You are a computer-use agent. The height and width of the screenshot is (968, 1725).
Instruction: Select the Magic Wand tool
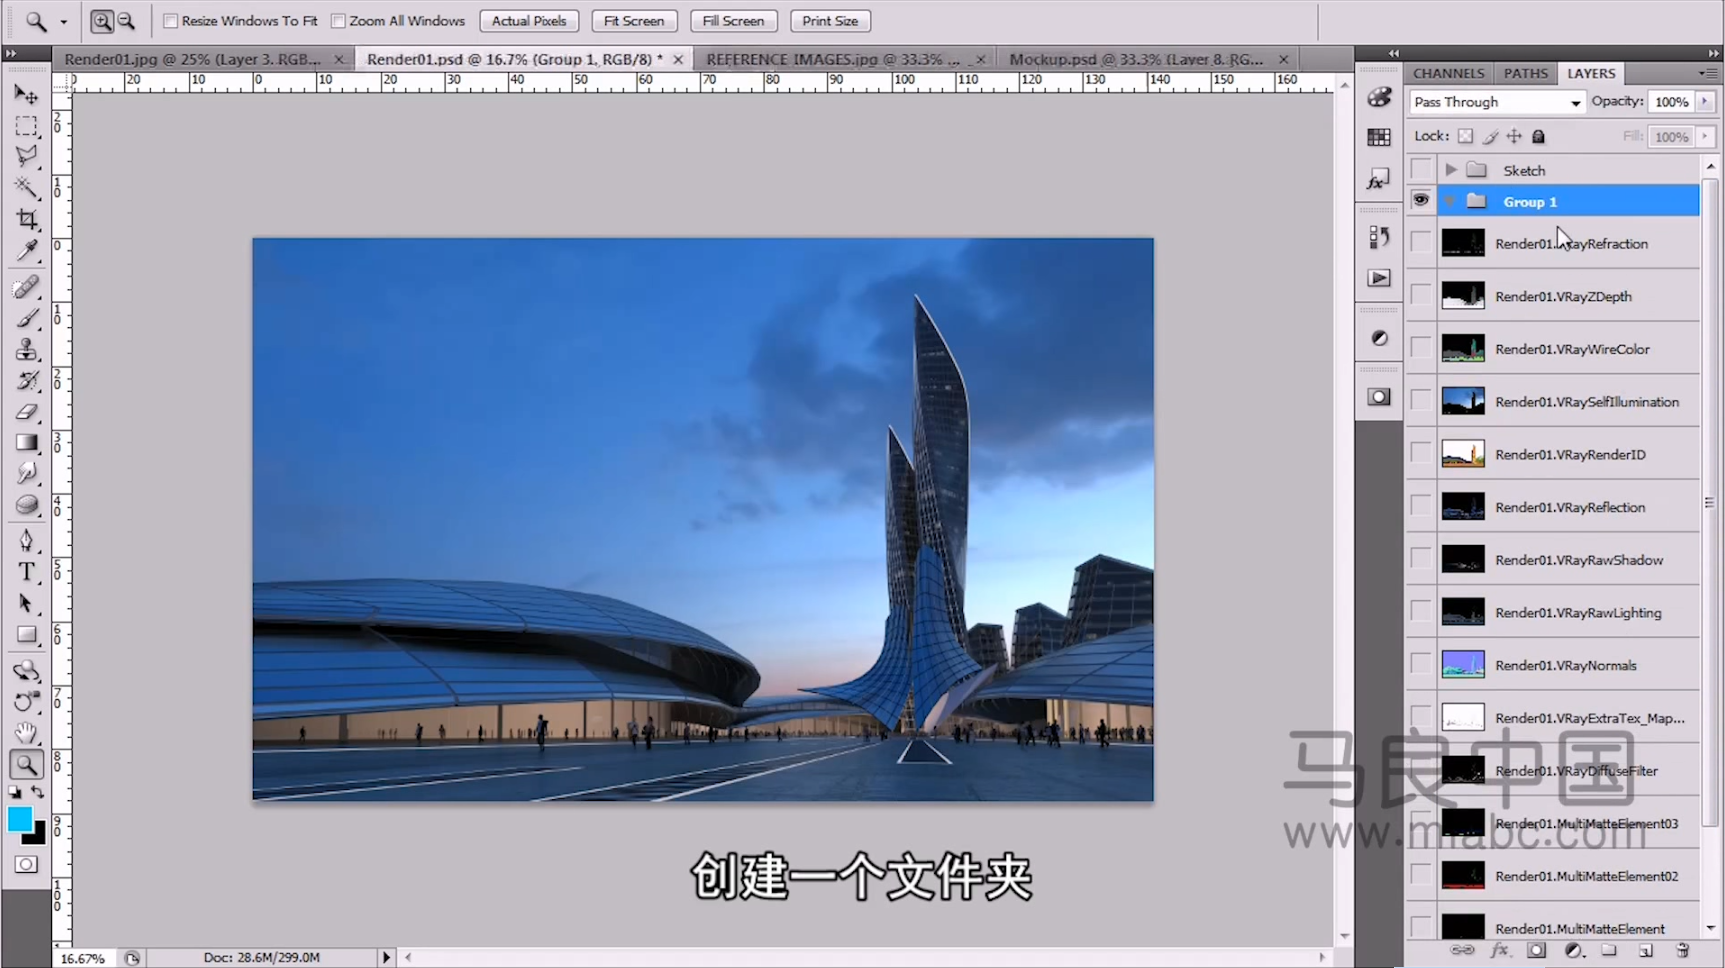26,188
